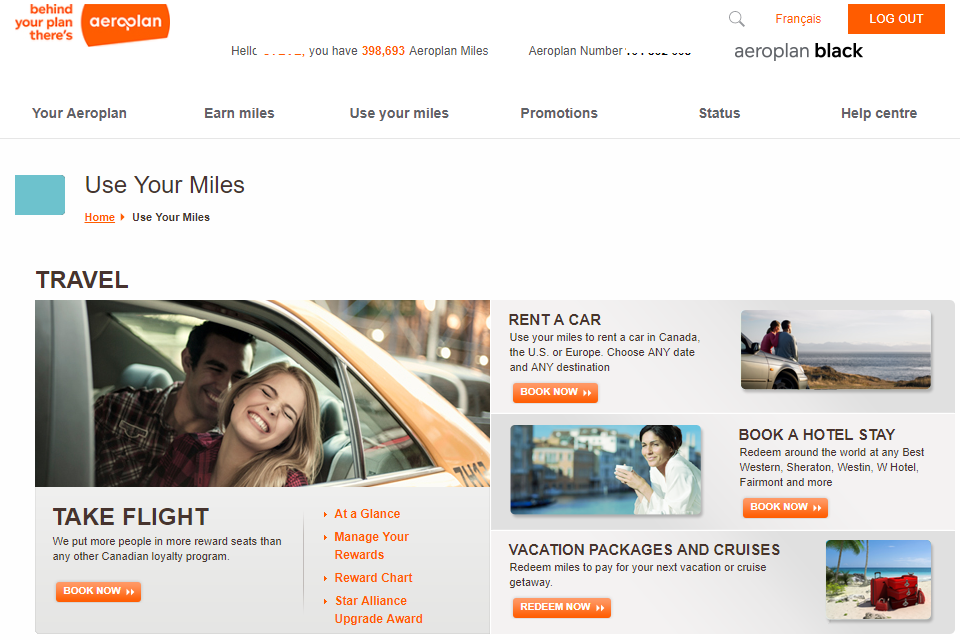Open the Manage Your Rewards link
This screenshot has height=640, width=960.
371,546
